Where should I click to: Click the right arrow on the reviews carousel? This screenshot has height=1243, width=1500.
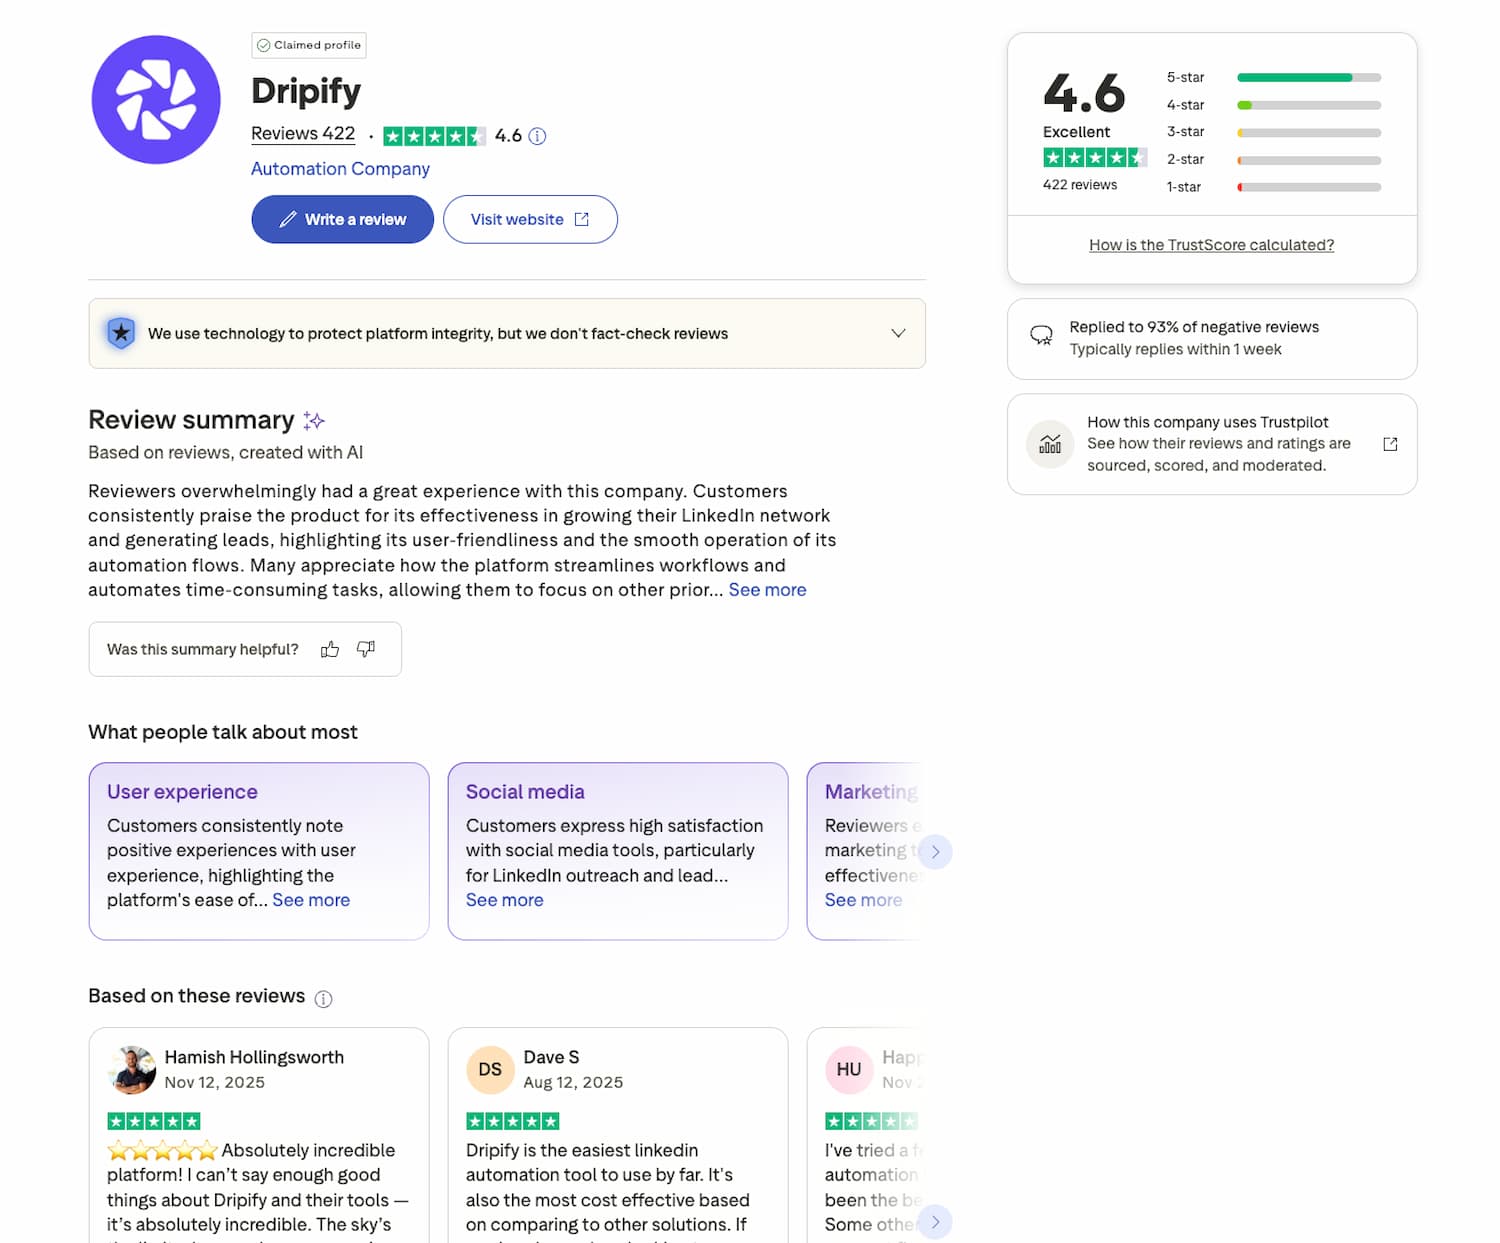point(936,1222)
